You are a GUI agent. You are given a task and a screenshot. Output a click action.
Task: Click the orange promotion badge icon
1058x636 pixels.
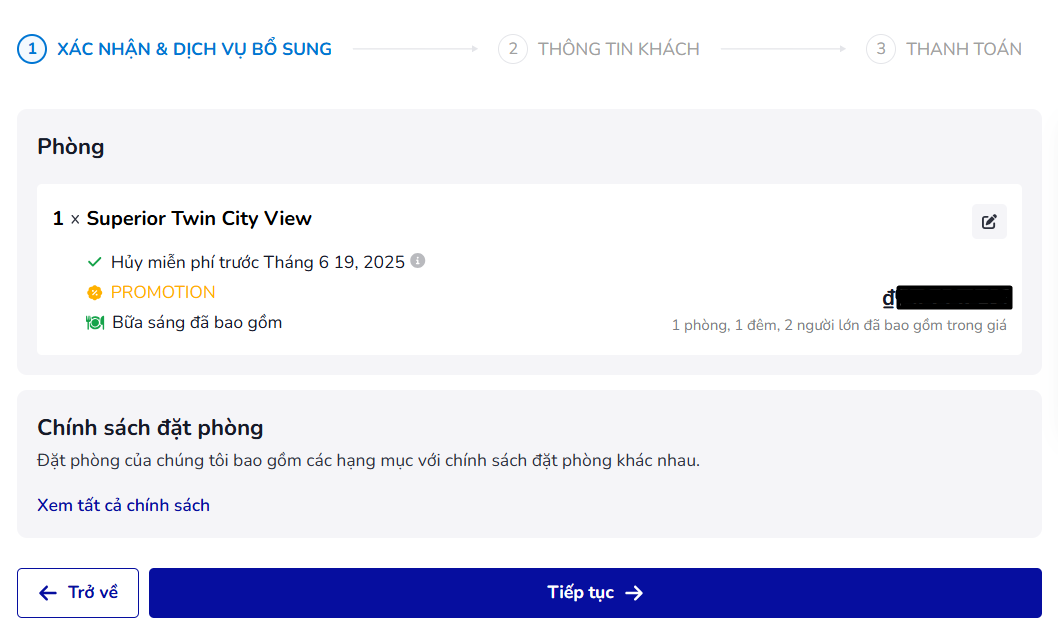pyautogui.click(x=95, y=293)
